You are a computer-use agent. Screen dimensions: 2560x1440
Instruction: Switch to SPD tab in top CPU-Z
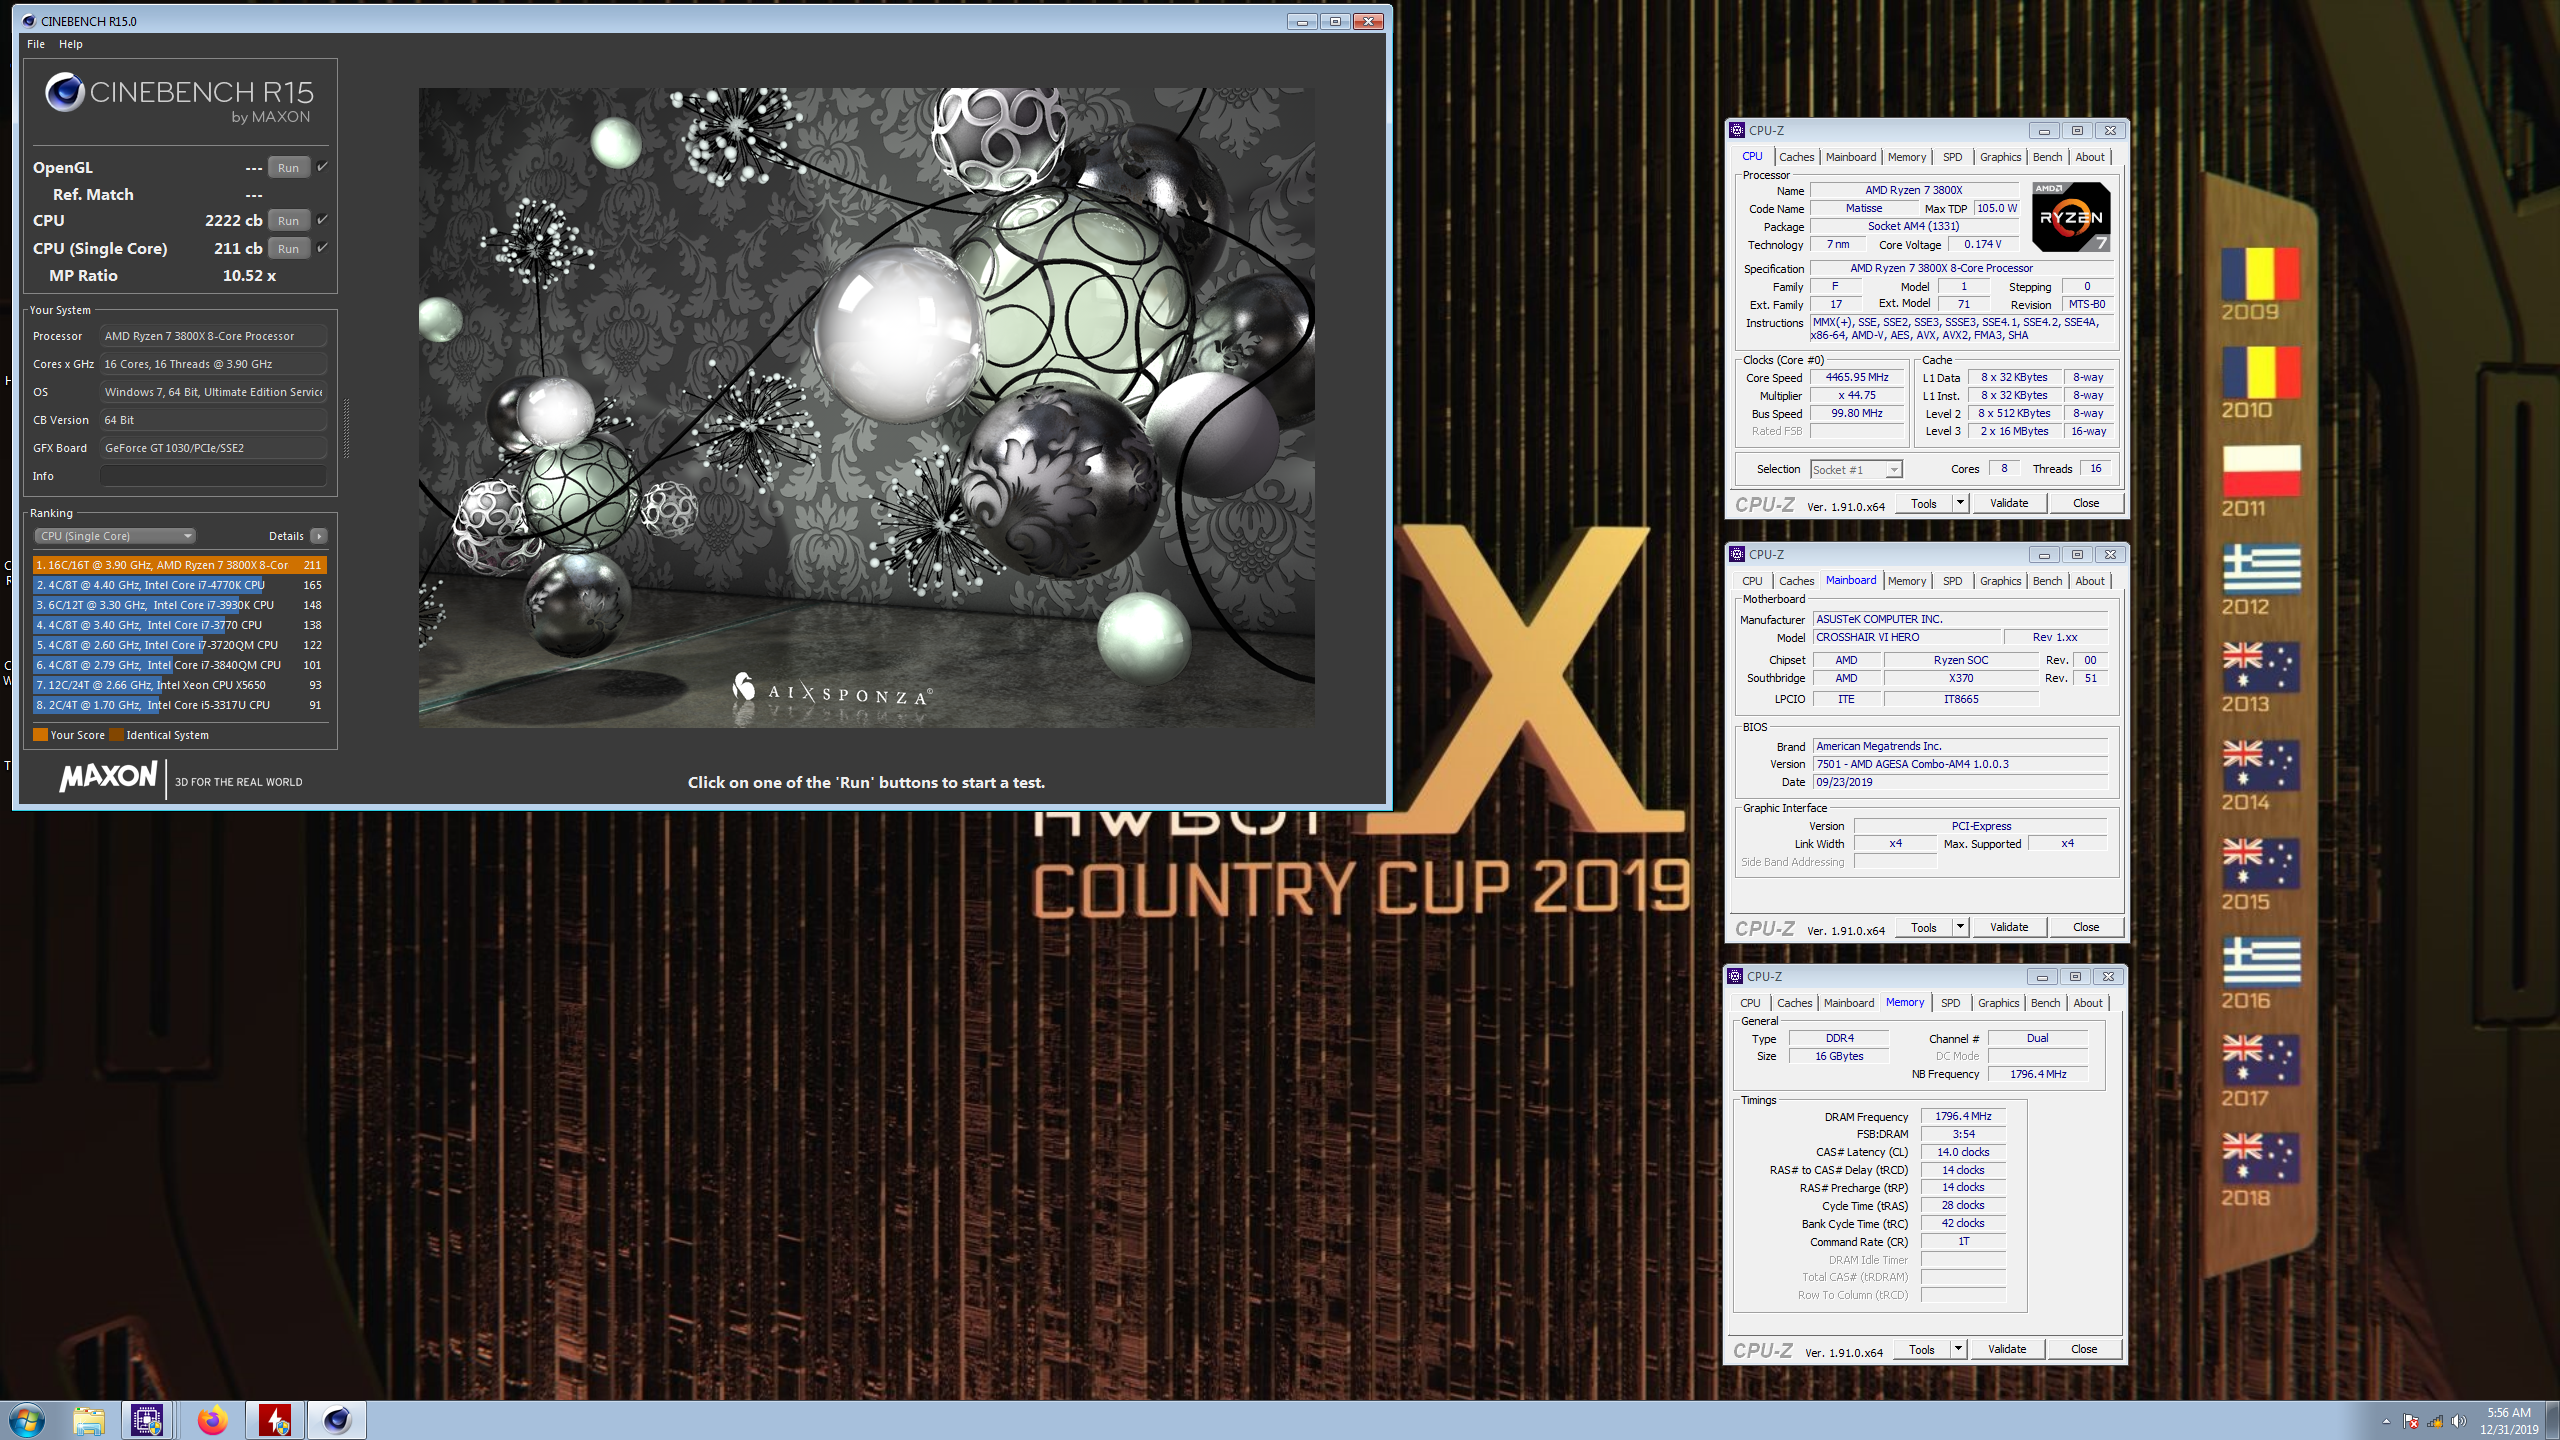tap(1952, 157)
